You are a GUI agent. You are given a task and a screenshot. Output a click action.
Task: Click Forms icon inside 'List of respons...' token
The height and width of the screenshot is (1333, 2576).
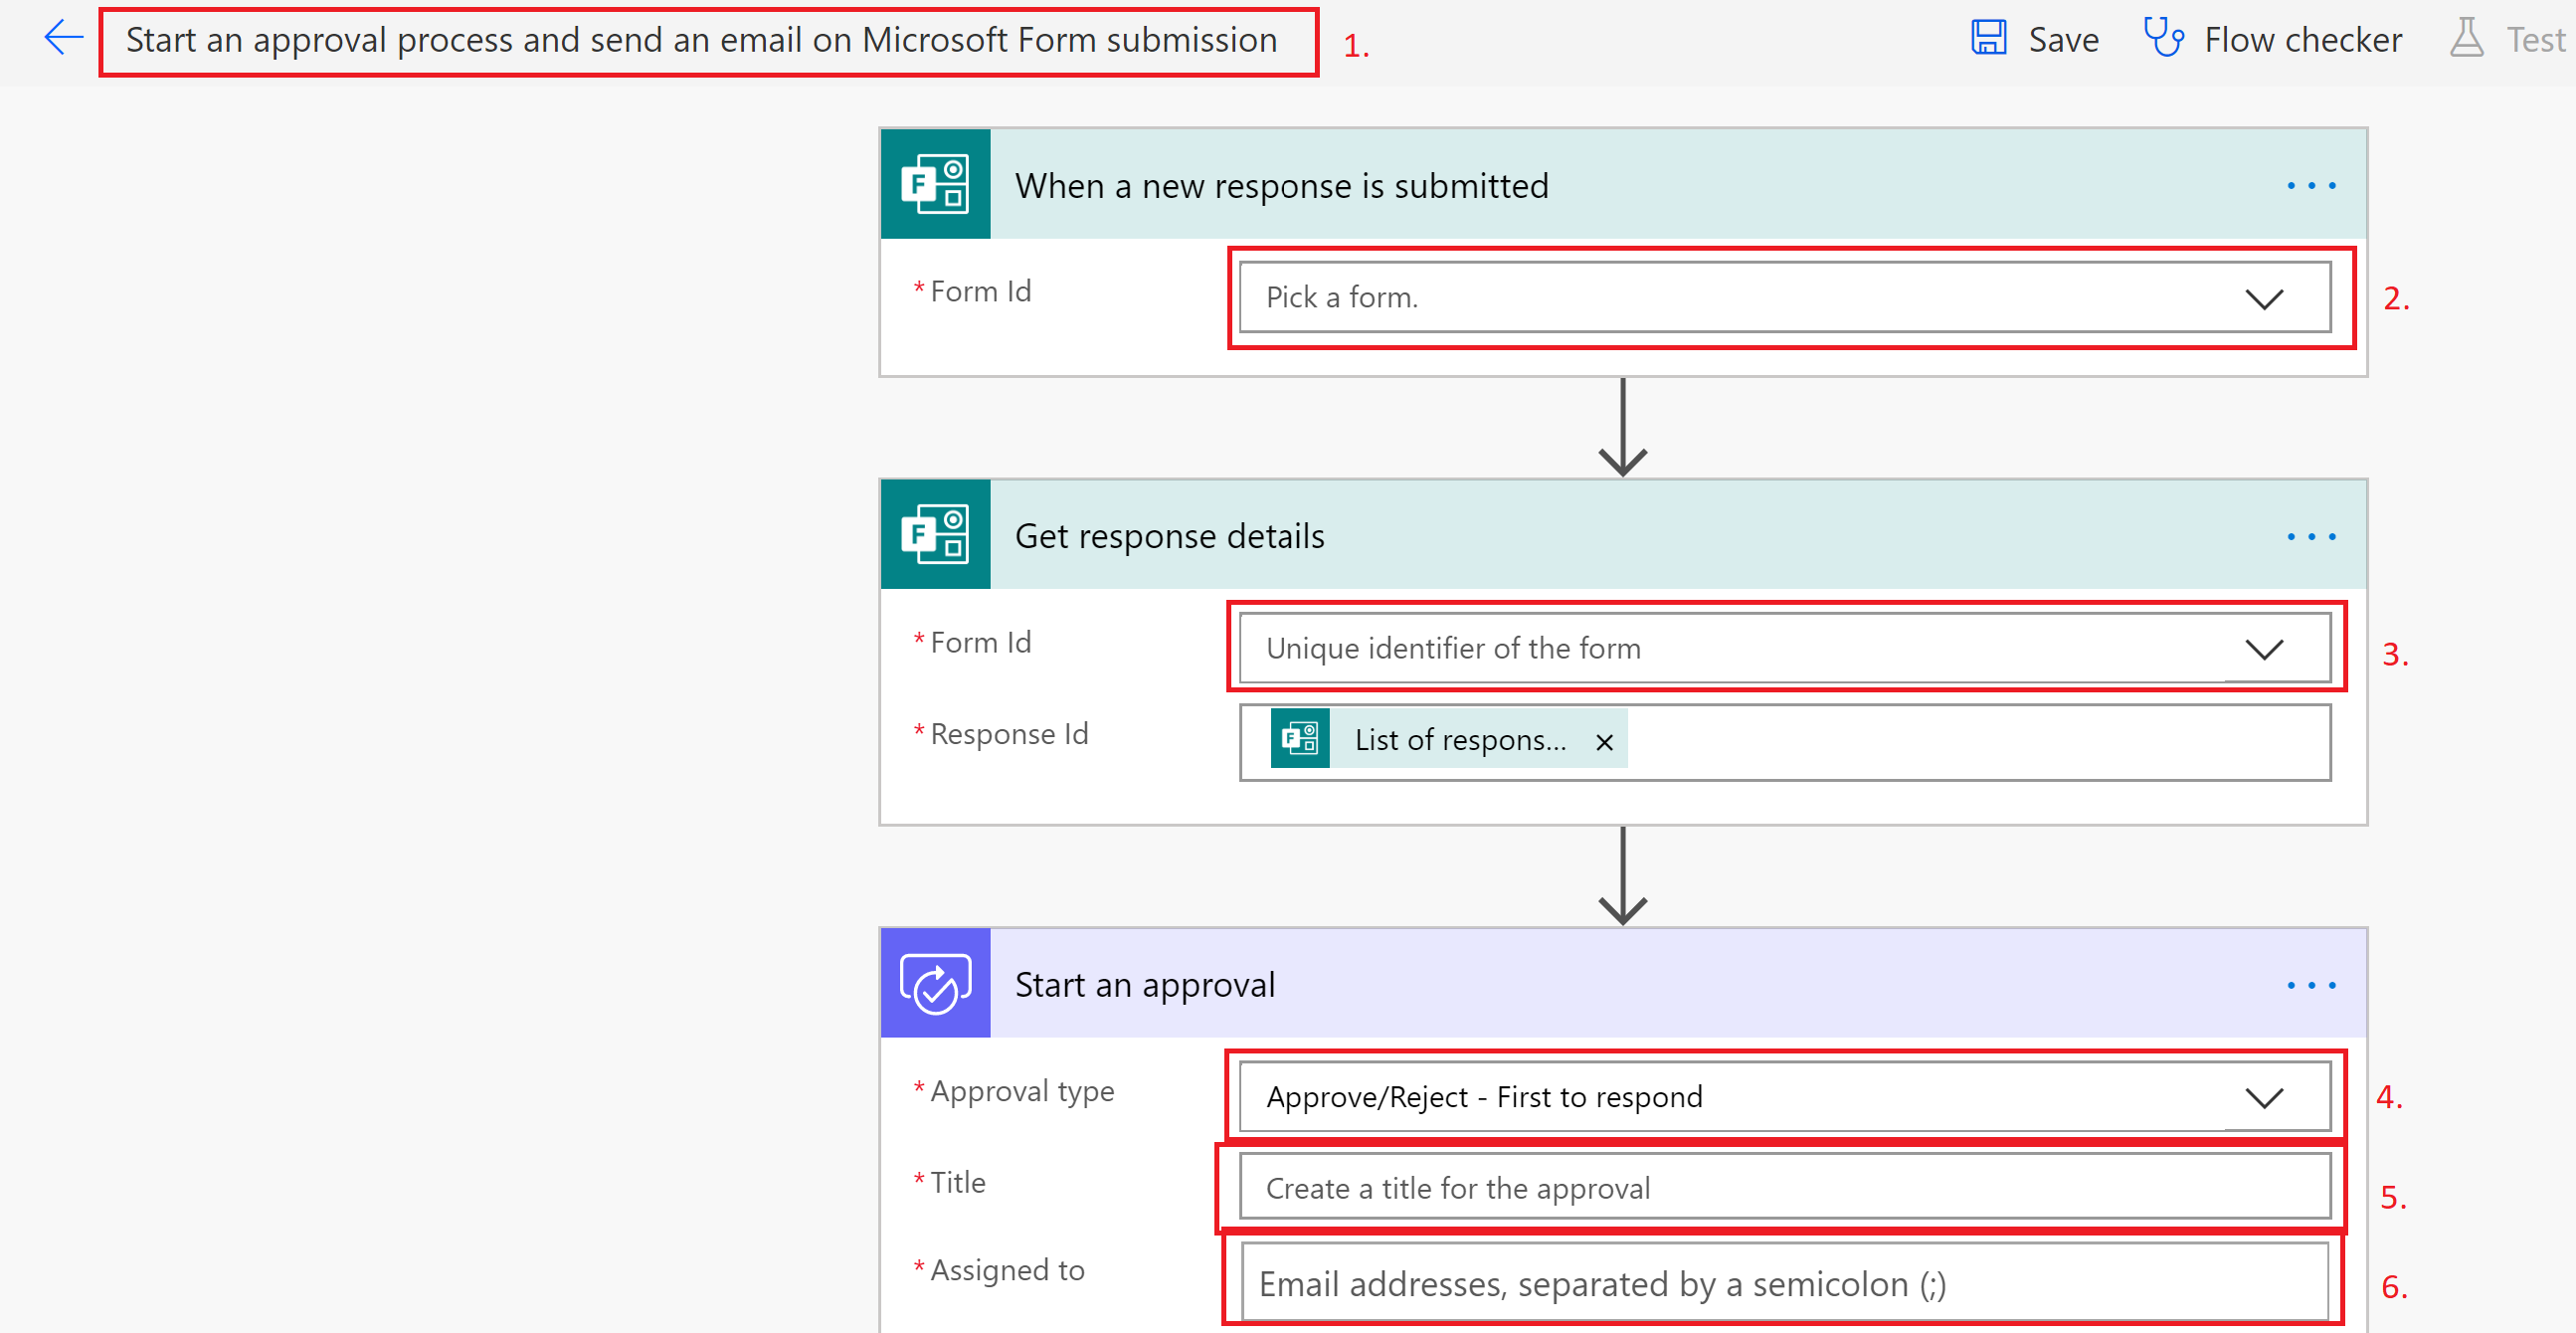[x=1300, y=739]
